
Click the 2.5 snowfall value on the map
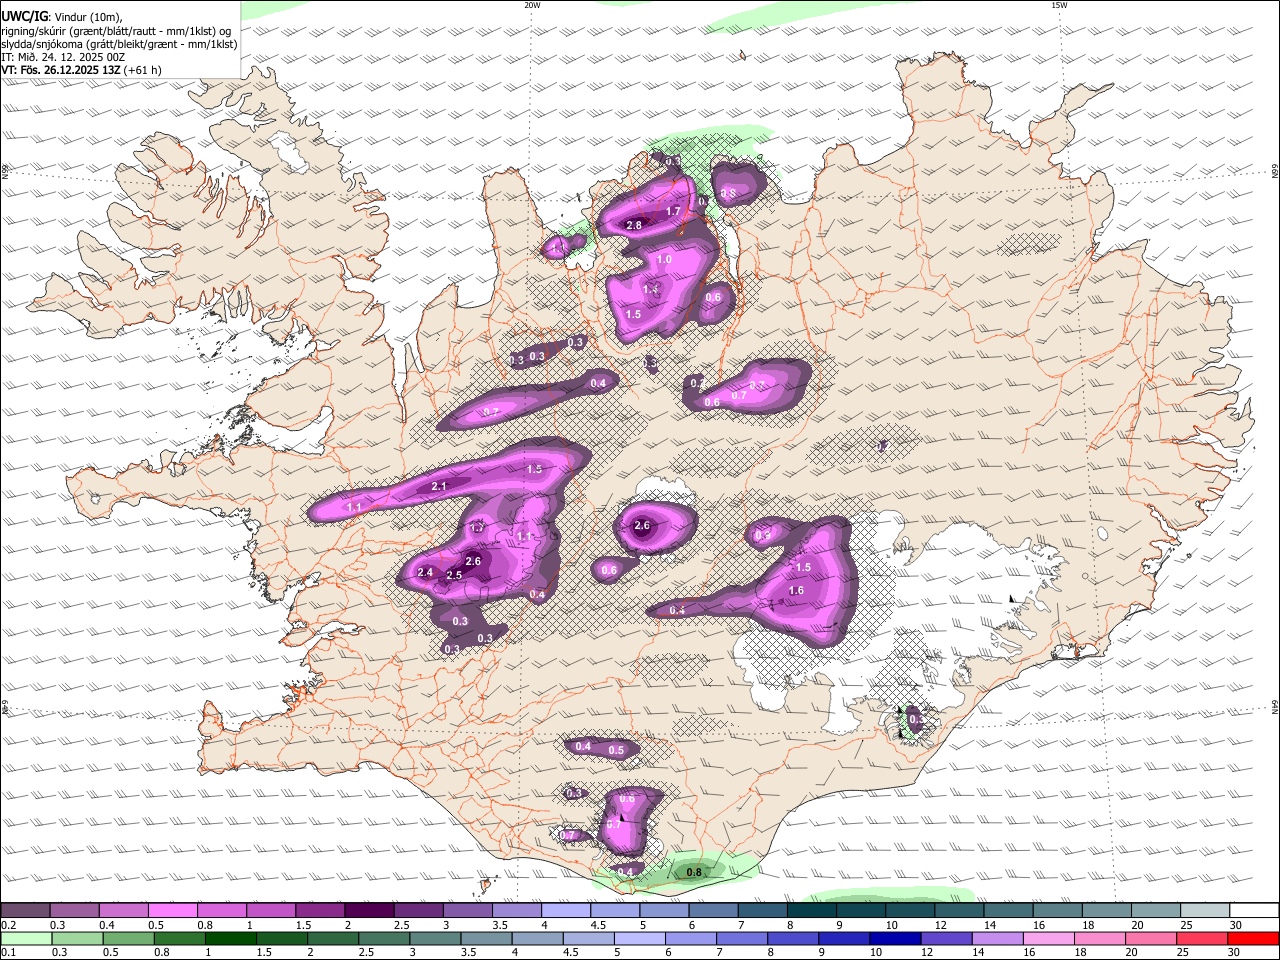pos(454,576)
